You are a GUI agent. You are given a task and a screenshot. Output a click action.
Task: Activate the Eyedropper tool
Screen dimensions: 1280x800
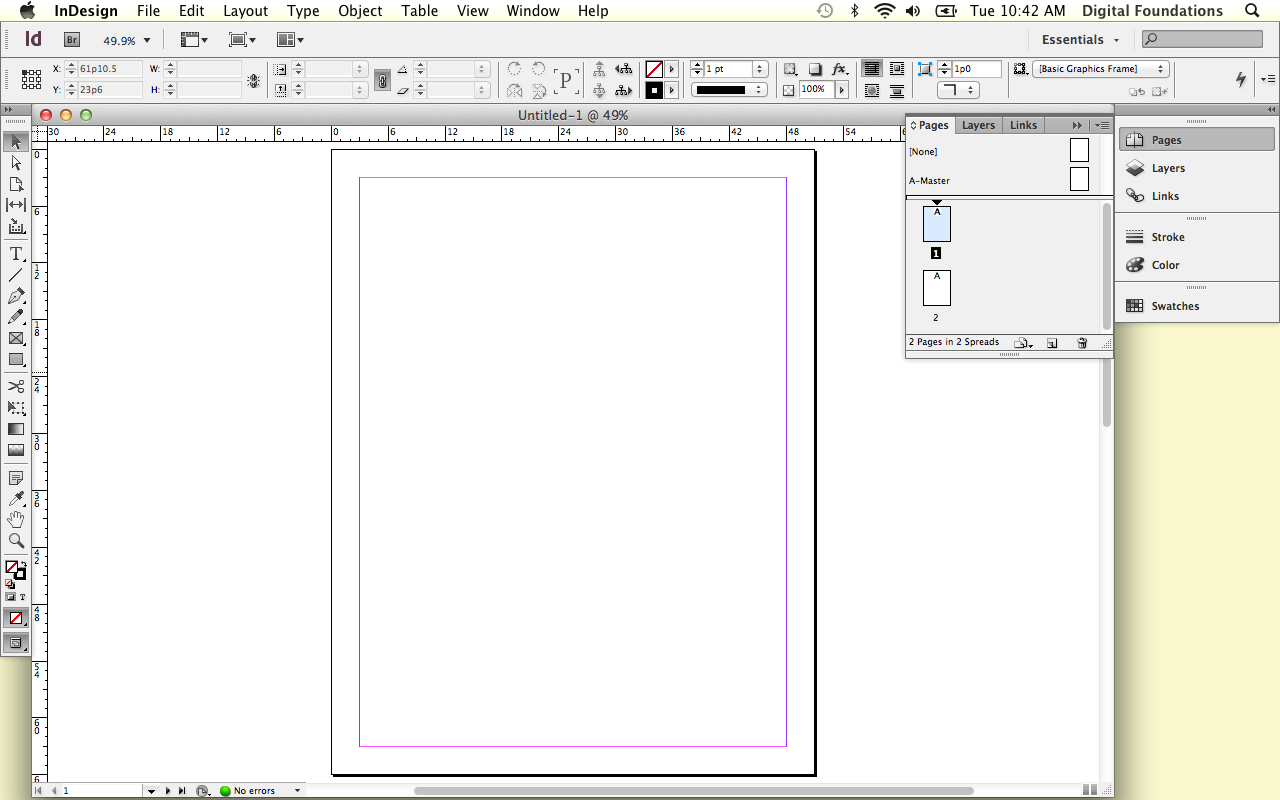[x=16, y=499]
